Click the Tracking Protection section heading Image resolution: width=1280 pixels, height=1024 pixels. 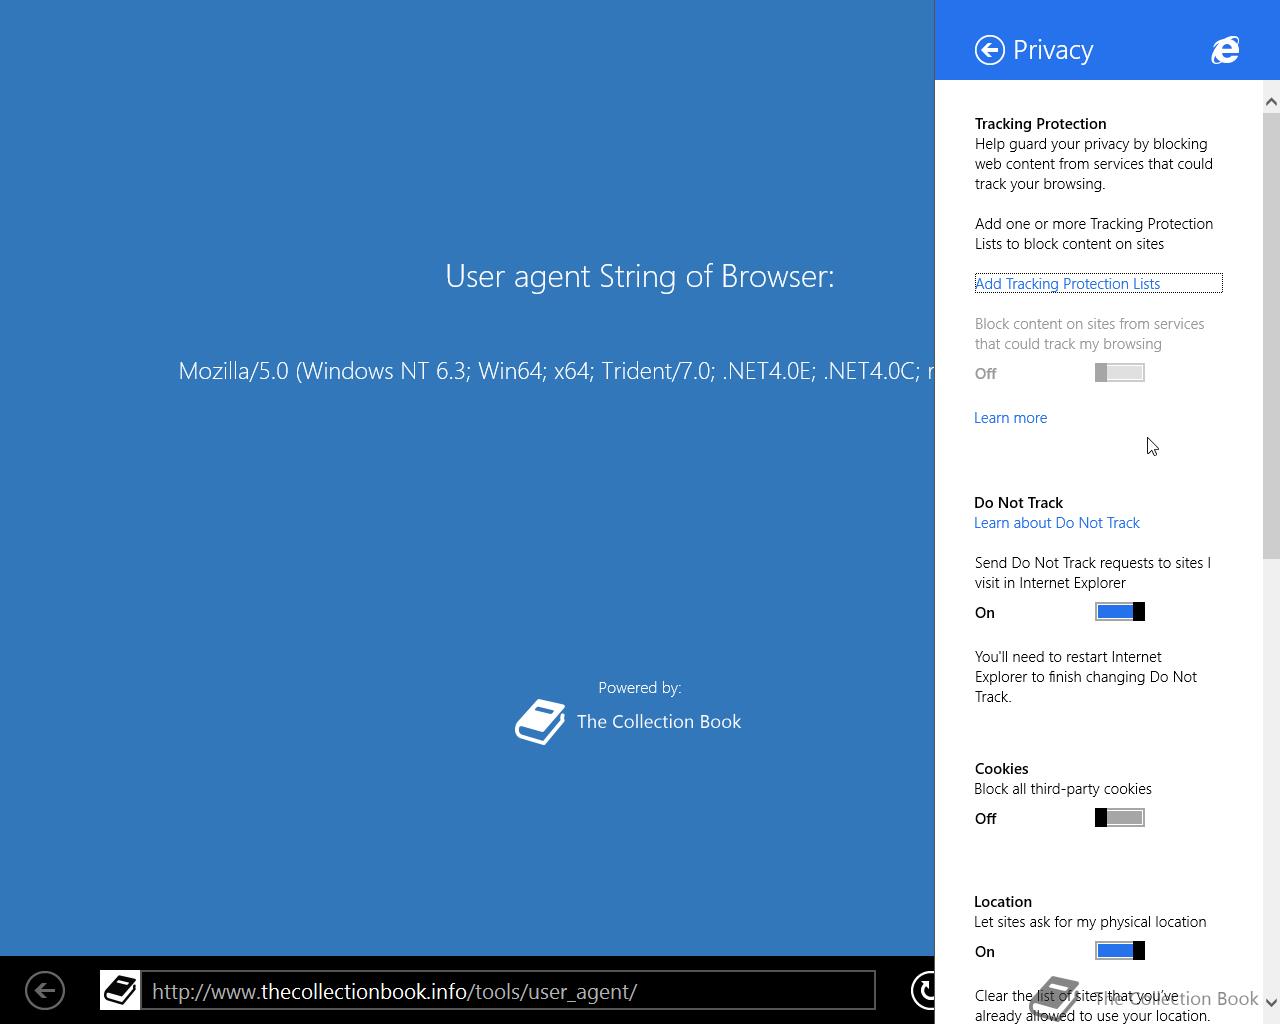point(1041,124)
